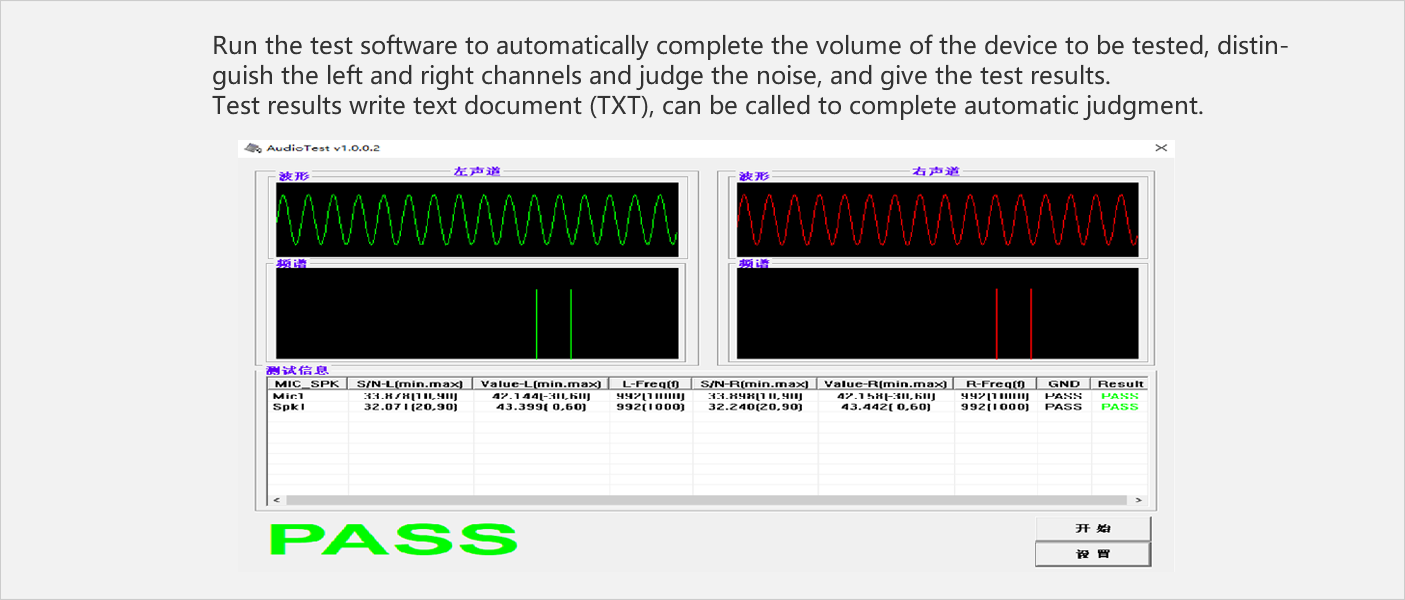Image resolution: width=1405 pixels, height=600 pixels.
Task: Click the S/N-R(min.max) column header
Action: [x=754, y=384]
